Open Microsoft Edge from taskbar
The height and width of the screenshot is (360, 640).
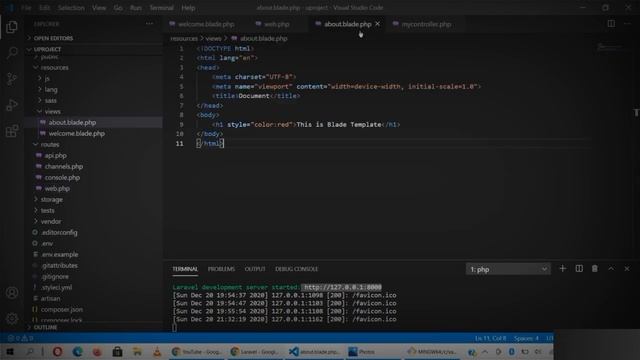pyautogui.click(x=77, y=351)
